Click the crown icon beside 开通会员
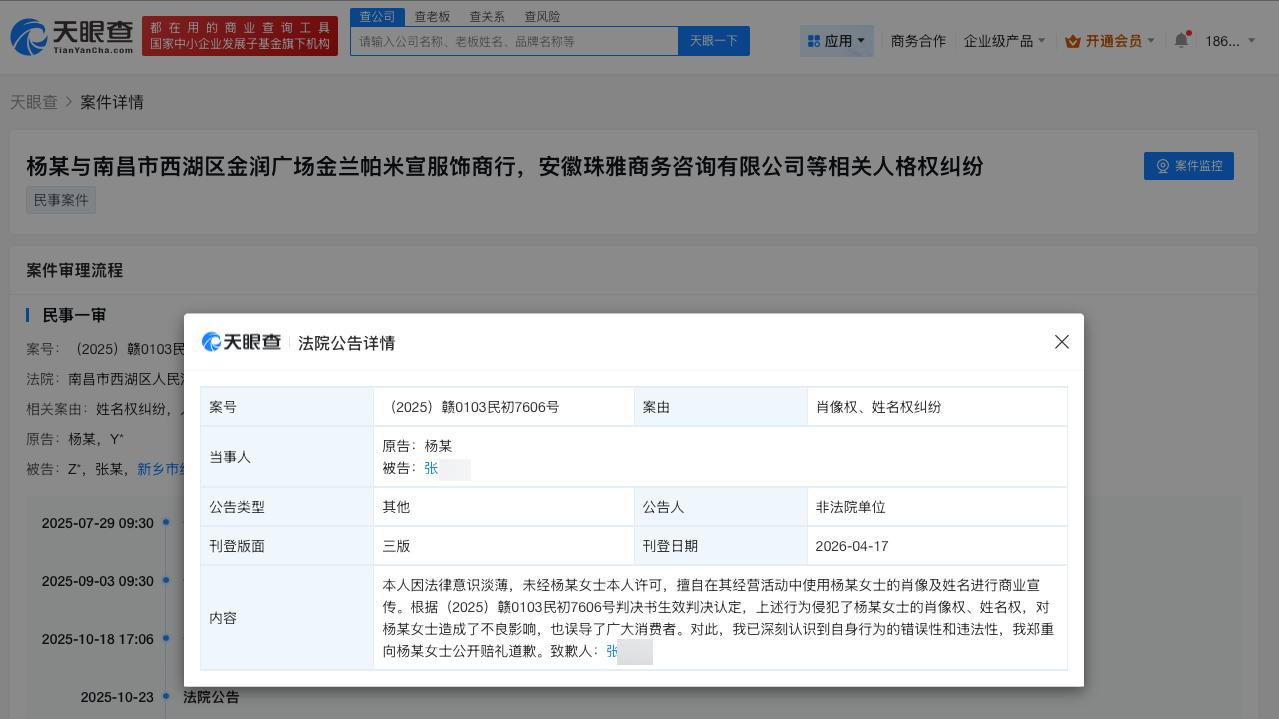 pos(1071,41)
